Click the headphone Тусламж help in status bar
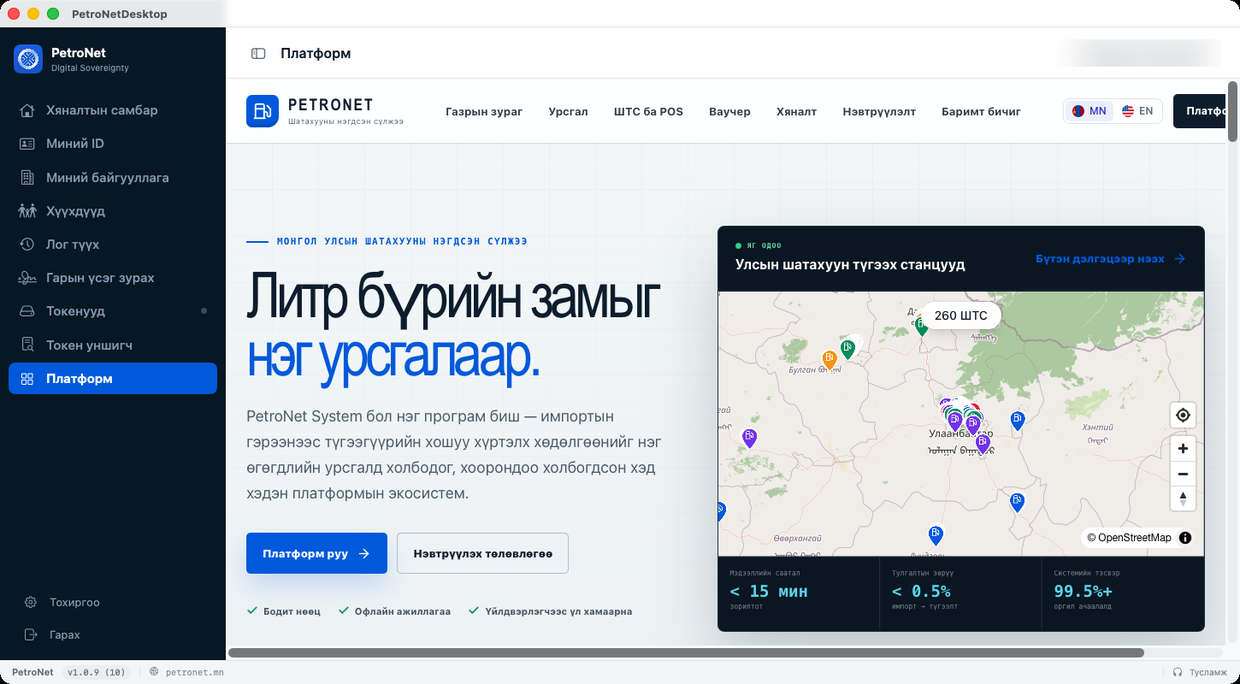The width and height of the screenshot is (1240, 684). [1199, 673]
